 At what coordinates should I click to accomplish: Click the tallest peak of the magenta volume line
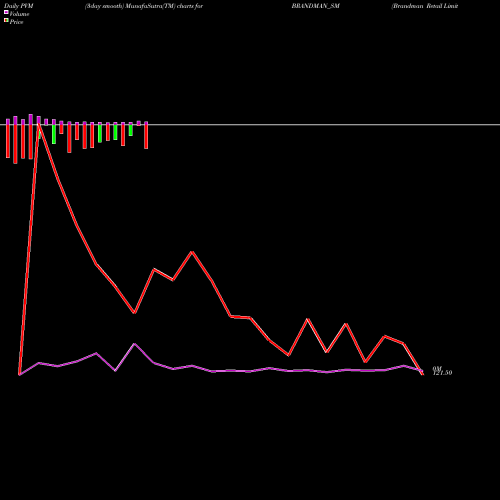pyautogui.click(x=134, y=344)
